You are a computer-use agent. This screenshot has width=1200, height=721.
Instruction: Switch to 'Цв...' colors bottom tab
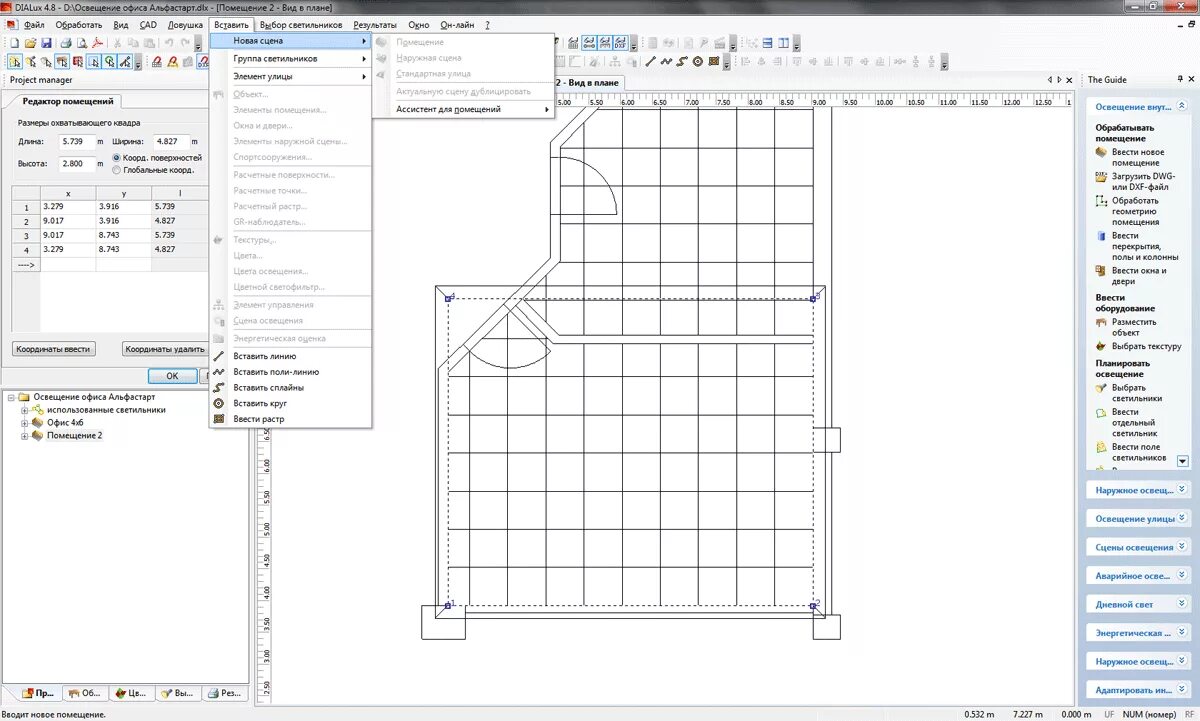pos(131,693)
